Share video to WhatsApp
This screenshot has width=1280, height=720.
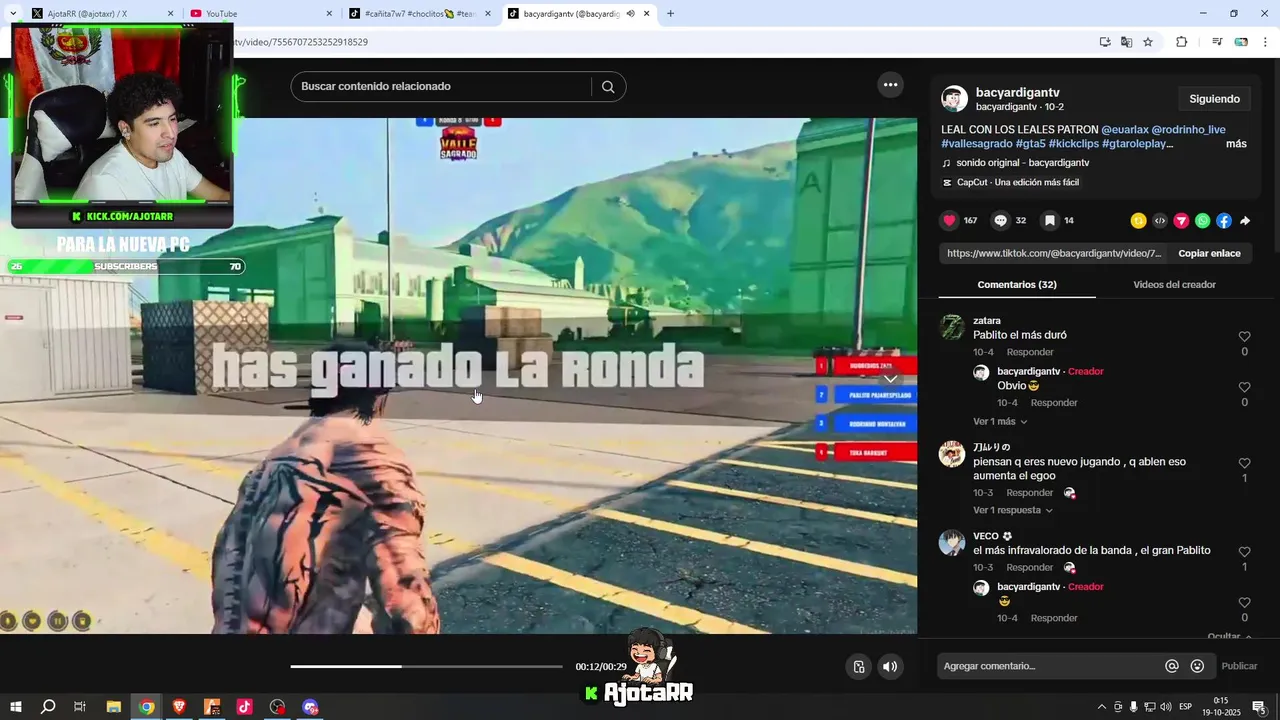coord(1202,221)
